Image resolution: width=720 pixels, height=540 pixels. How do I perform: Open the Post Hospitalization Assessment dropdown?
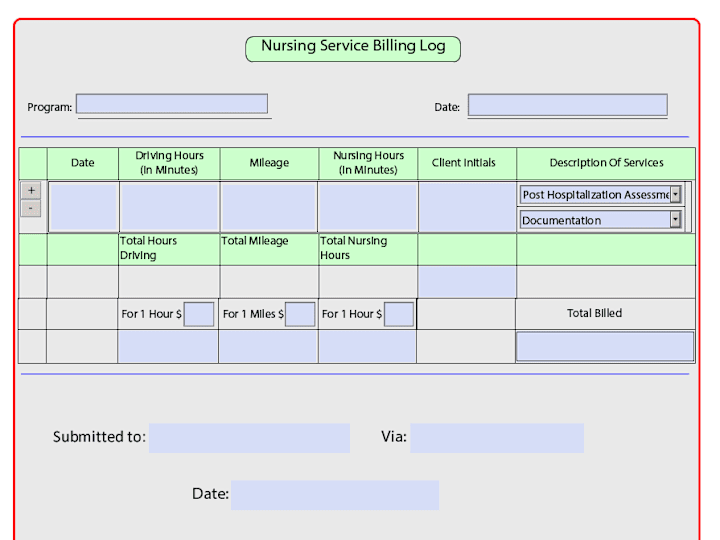[675, 195]
